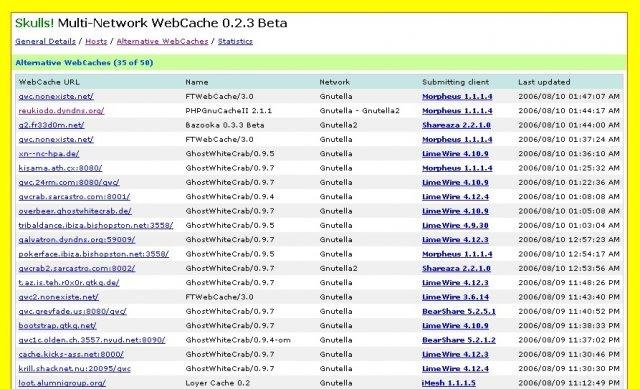The height and width of the screenshot is (389, 640).
Task: Open the Statistics page link
Action: click(235, 42)
